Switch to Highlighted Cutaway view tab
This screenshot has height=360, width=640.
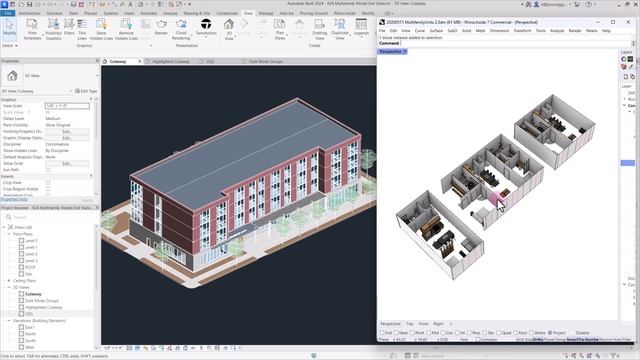[171, 61]
